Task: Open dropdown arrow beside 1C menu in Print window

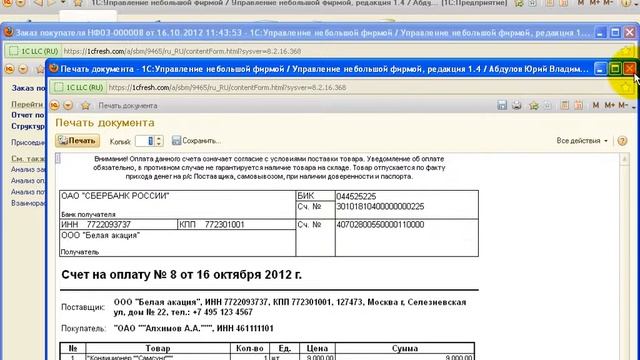Action: point(68,105)
